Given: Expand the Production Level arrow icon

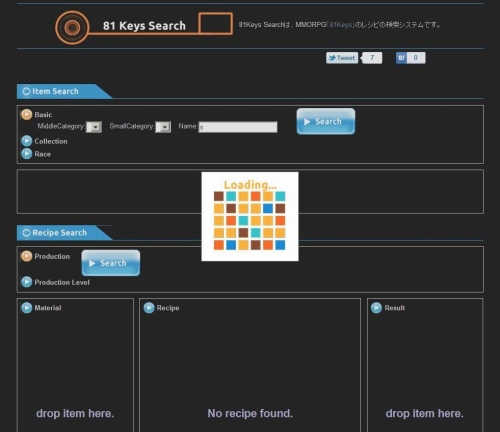Looking at the screenshot, I should click(27, 282).
